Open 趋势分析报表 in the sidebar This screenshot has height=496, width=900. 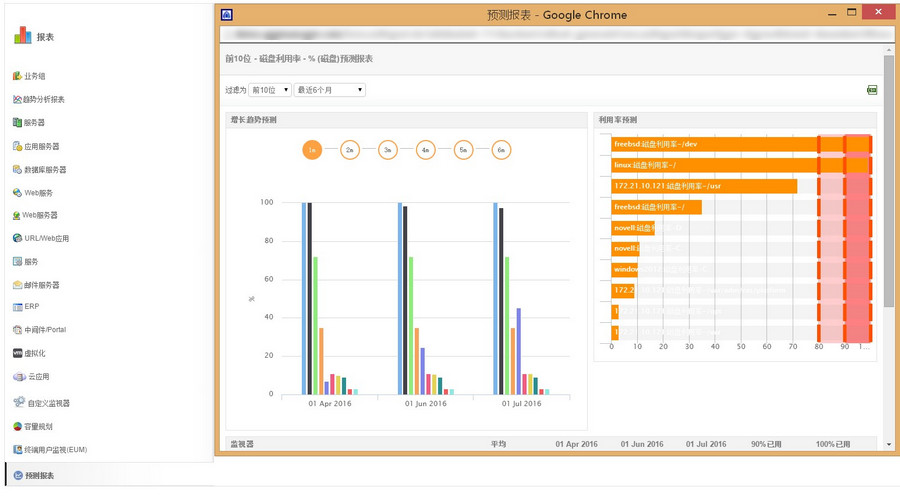[44, 99]
